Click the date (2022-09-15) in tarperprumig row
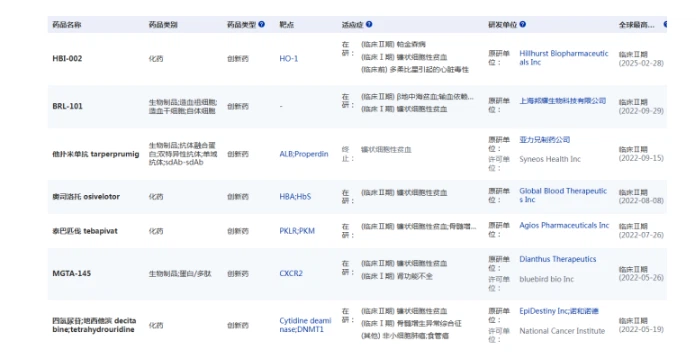 [x=641, y=158]
